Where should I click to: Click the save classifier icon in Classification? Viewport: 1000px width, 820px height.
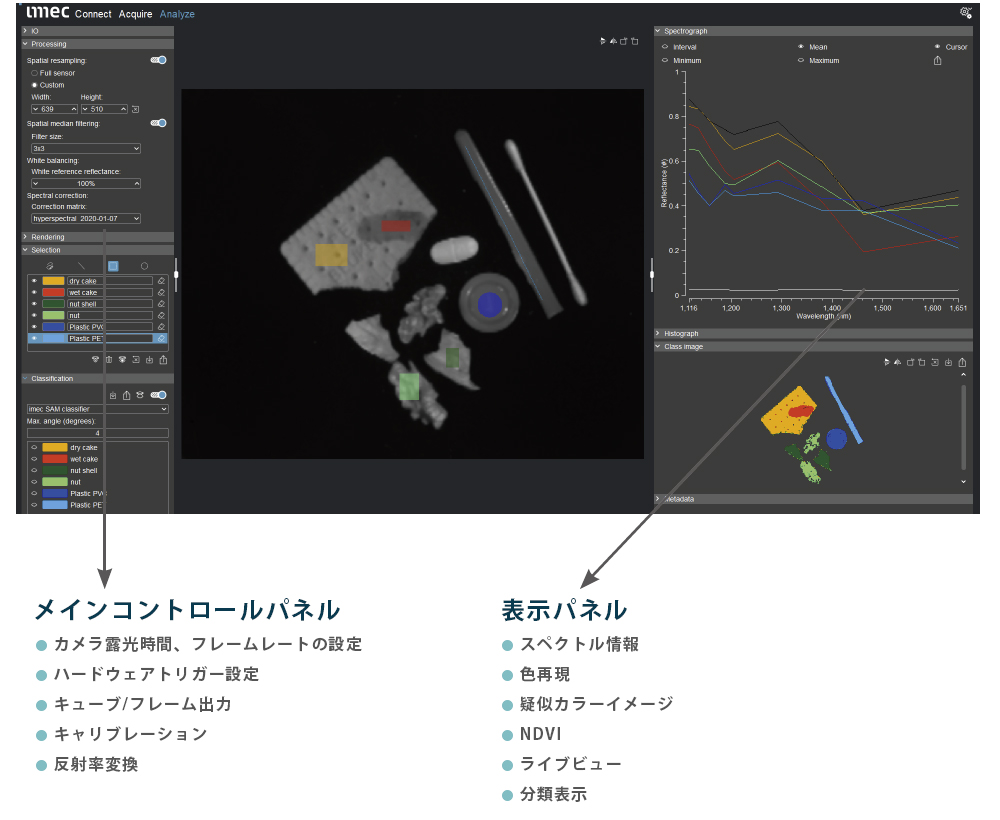113,395
